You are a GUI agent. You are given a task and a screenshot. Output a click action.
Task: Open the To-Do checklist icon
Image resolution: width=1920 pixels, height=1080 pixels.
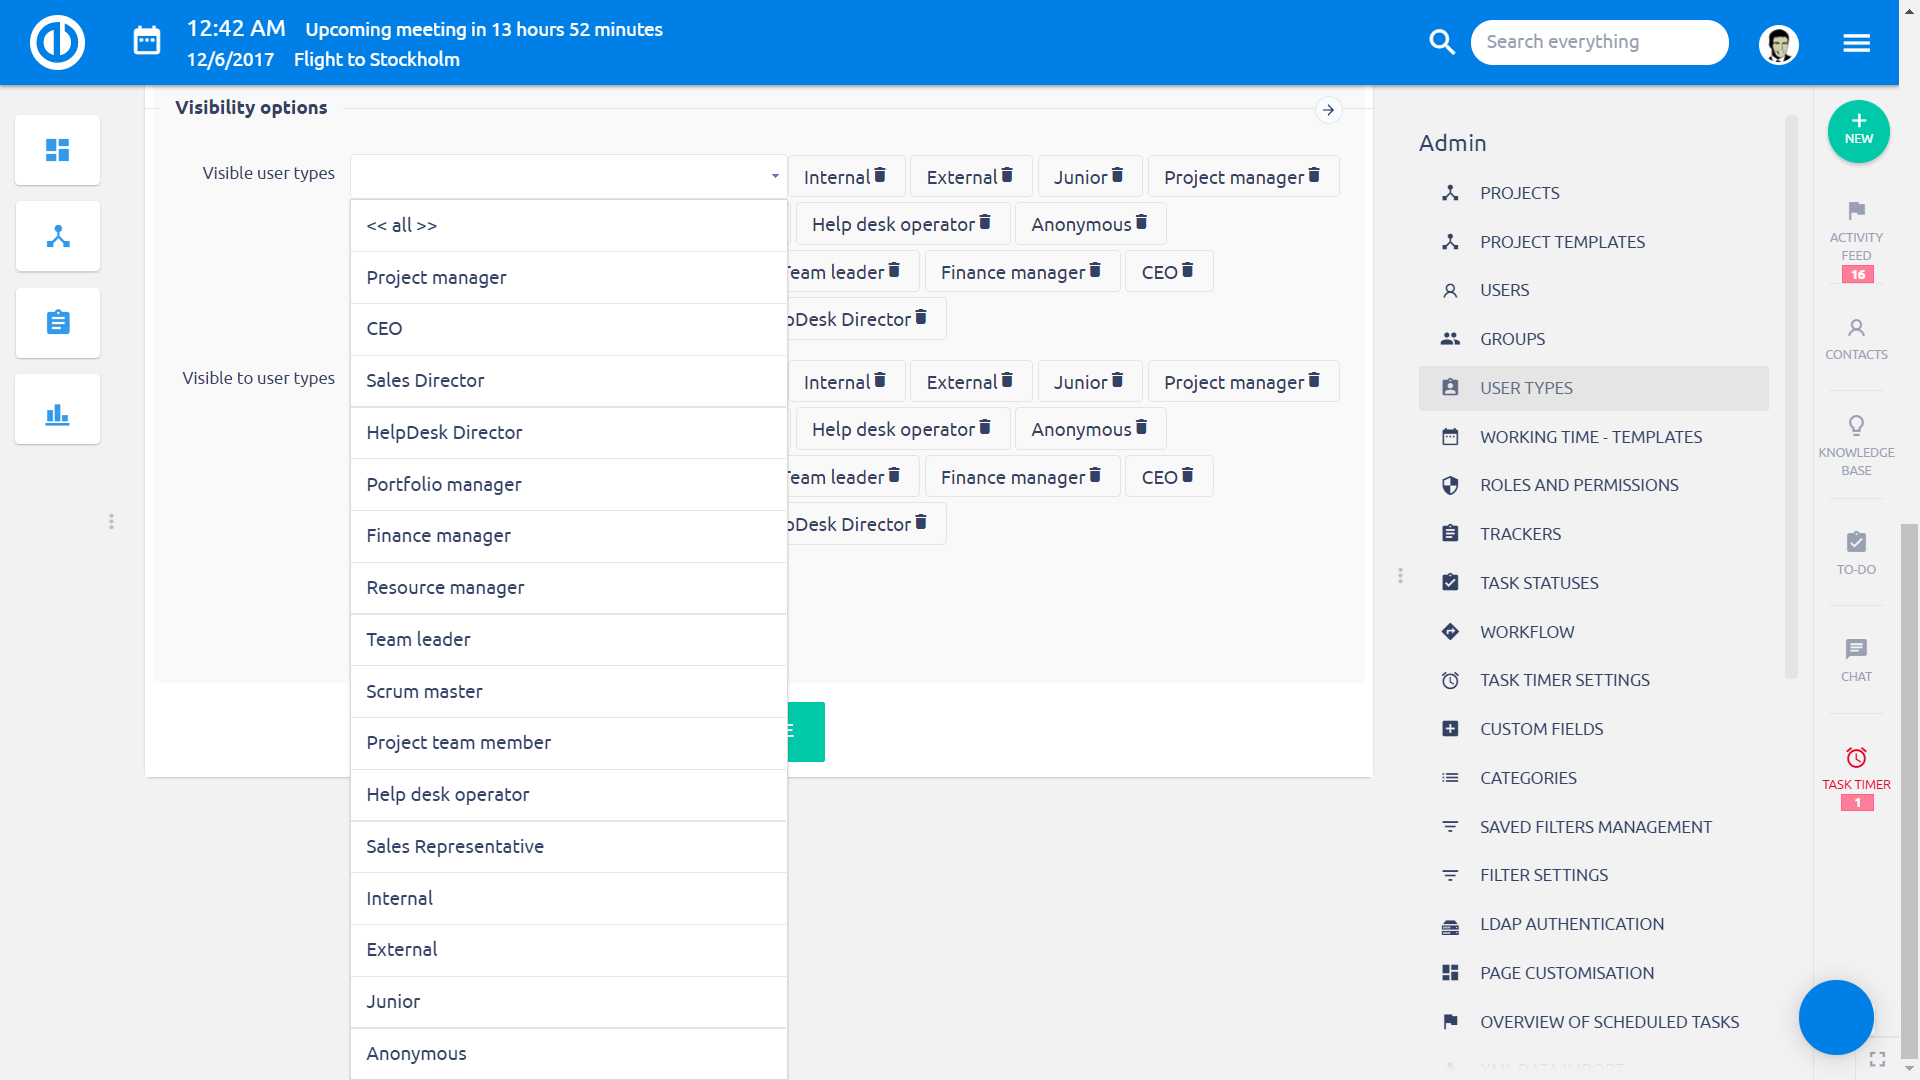click(1856, 542)
